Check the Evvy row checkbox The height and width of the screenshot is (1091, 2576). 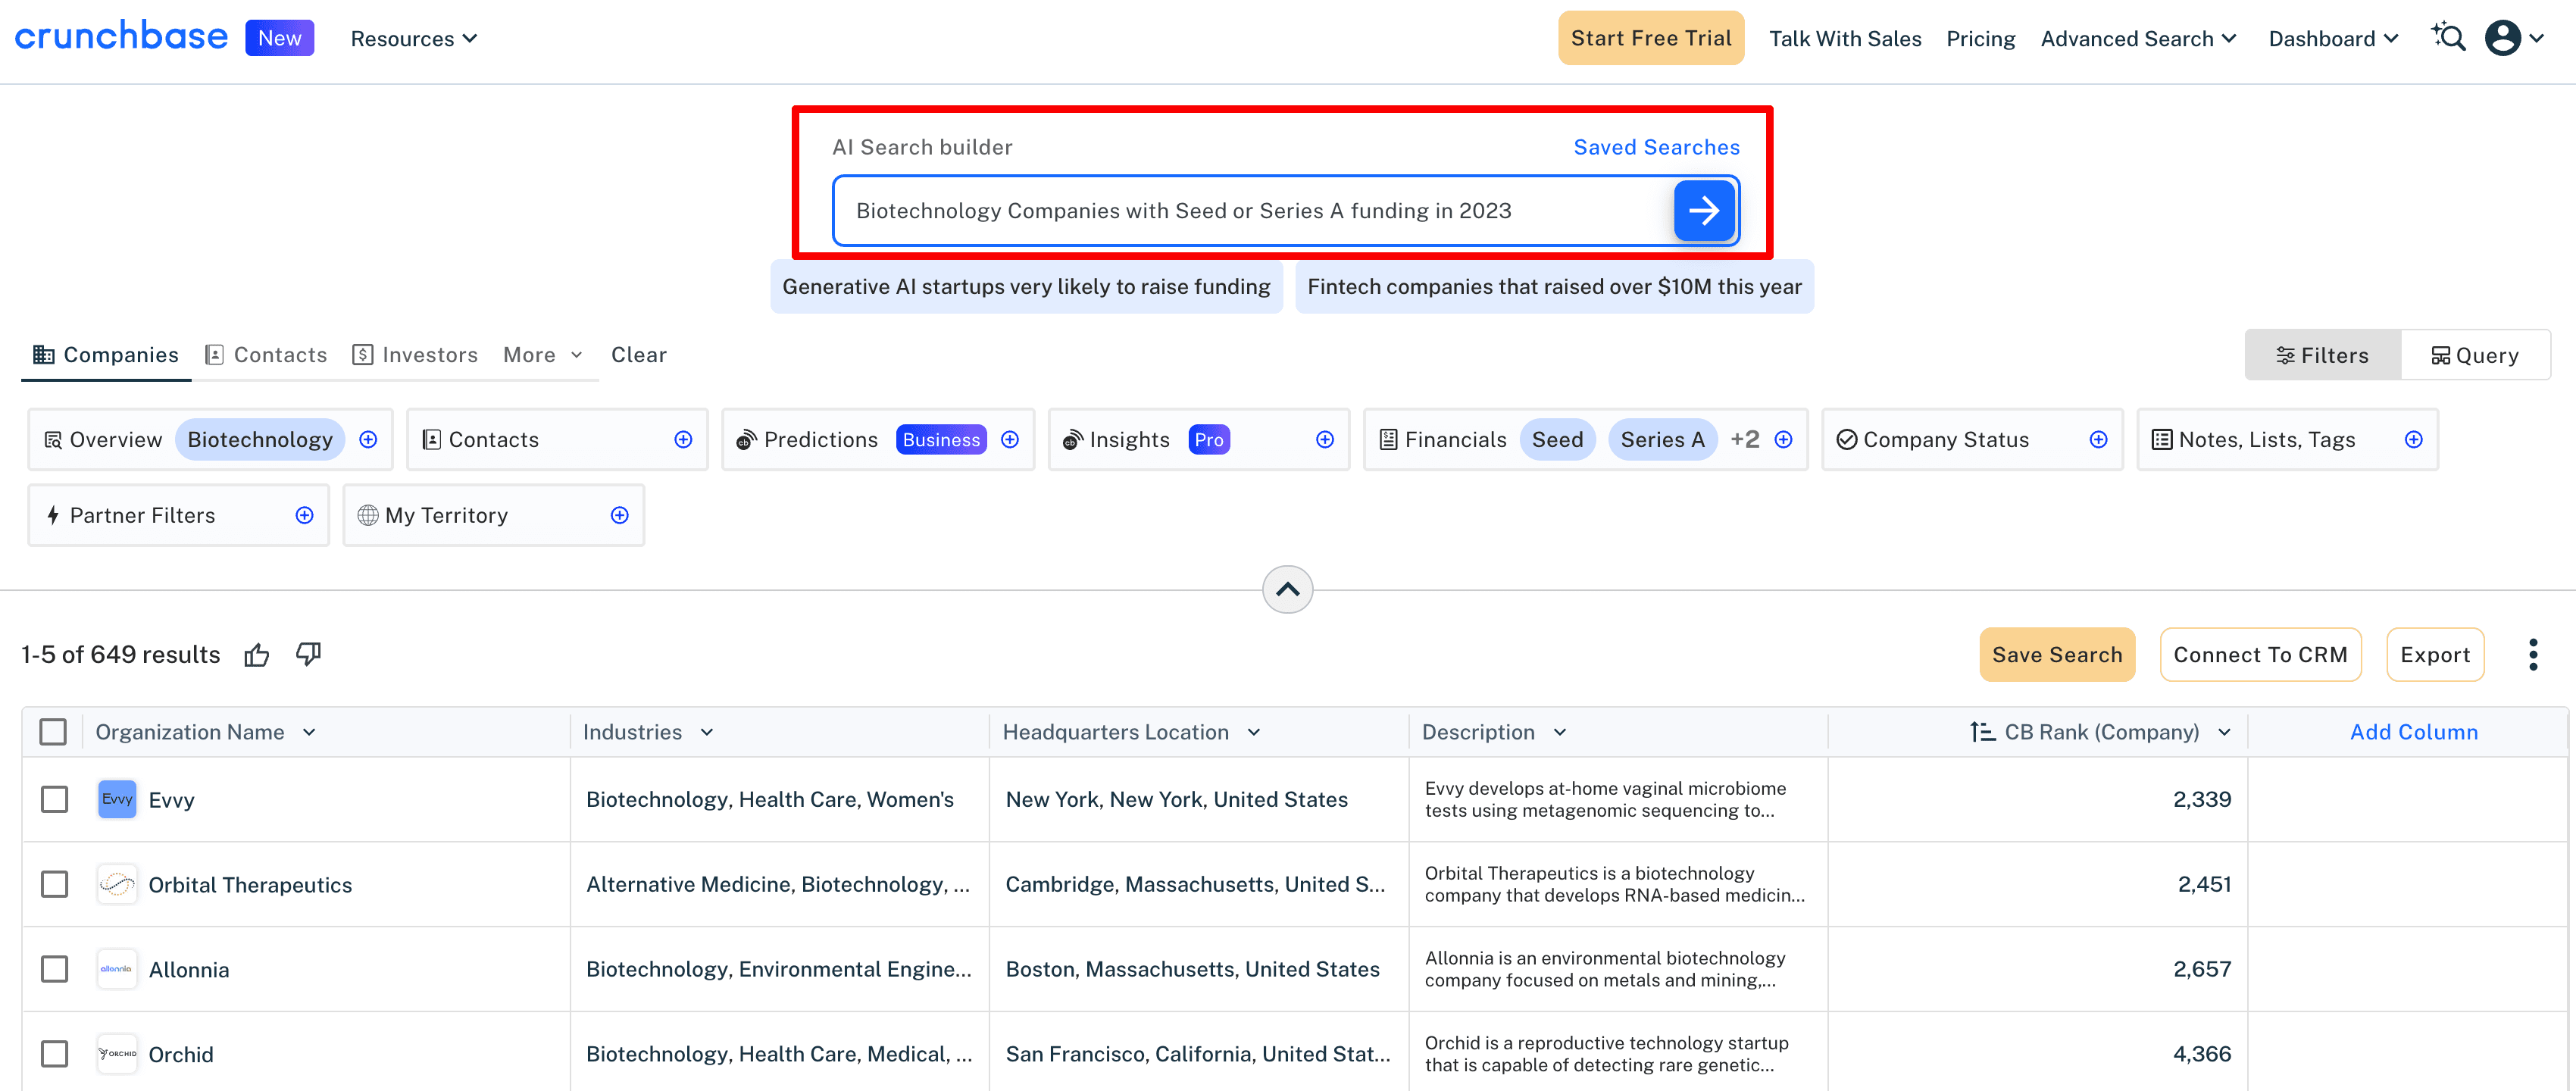coord(53,799)
